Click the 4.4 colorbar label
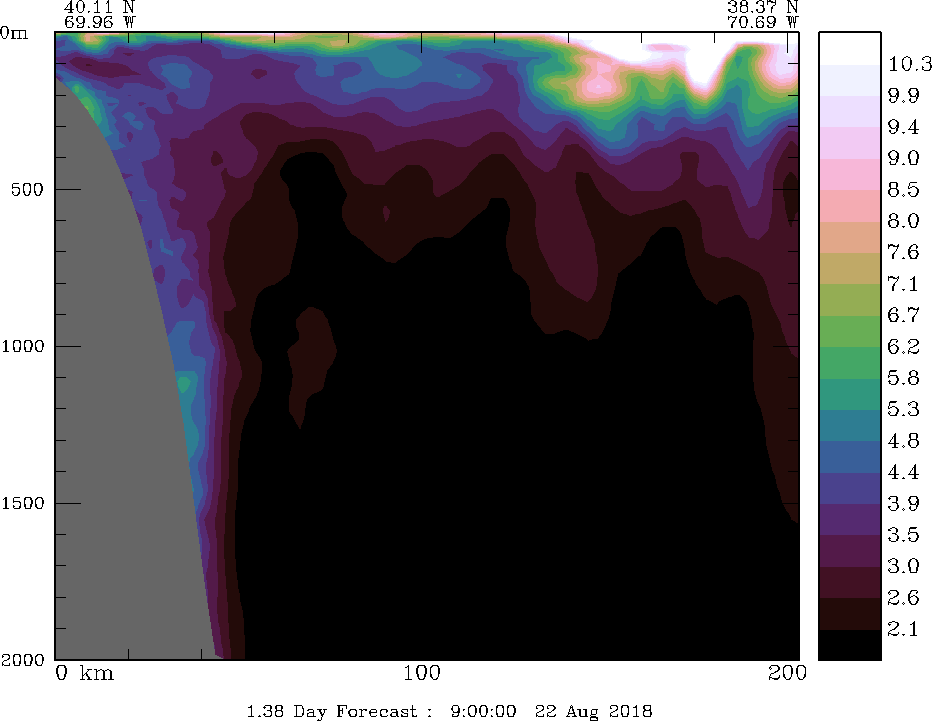The width and height of the screenshot is (932, 721). 903,472
